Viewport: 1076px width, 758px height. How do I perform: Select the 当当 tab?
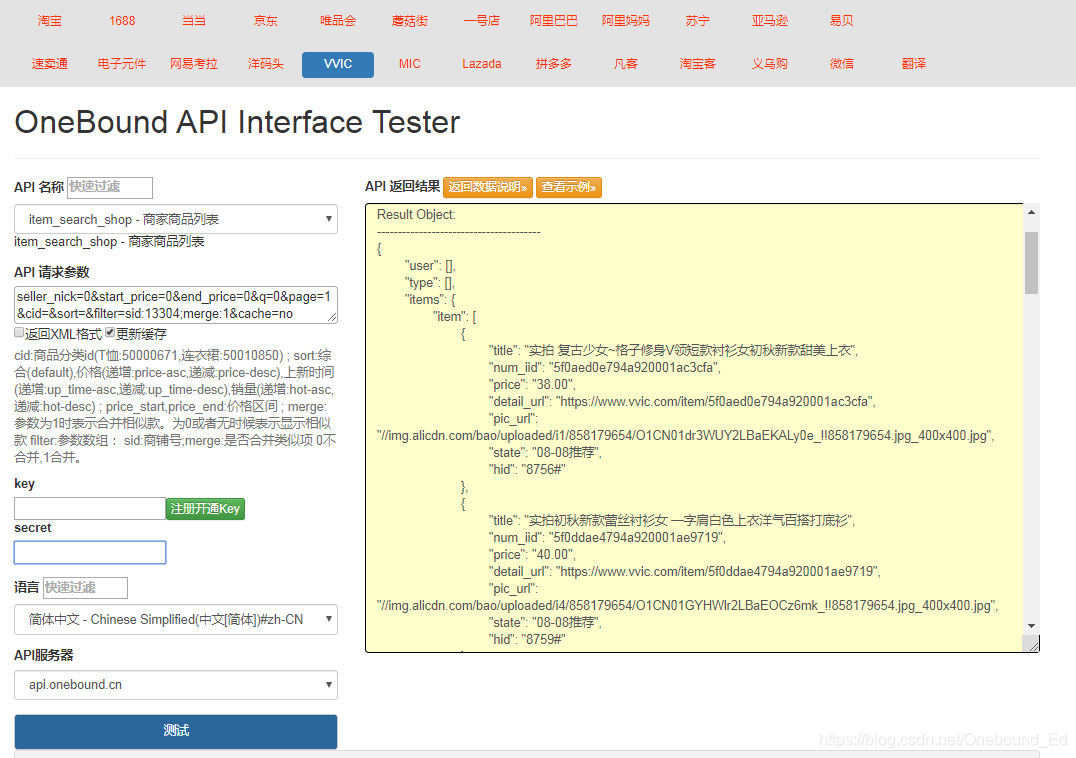click(x=194, y=21)
